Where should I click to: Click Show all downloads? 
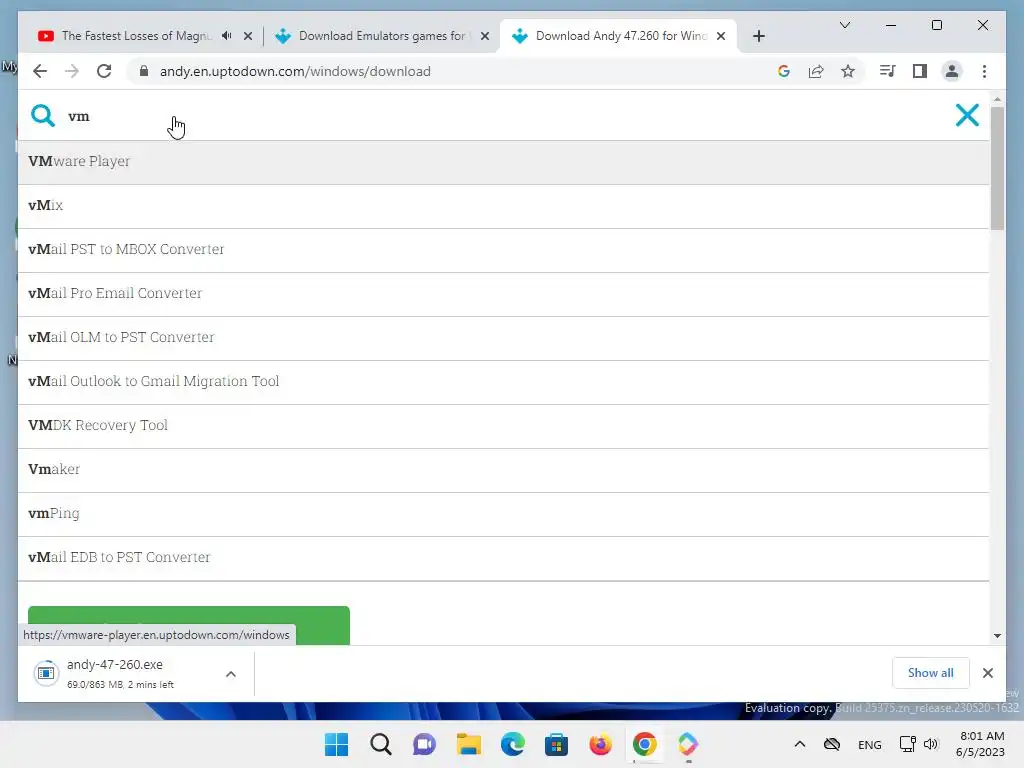pyautogui.click(x=930, y=673)
